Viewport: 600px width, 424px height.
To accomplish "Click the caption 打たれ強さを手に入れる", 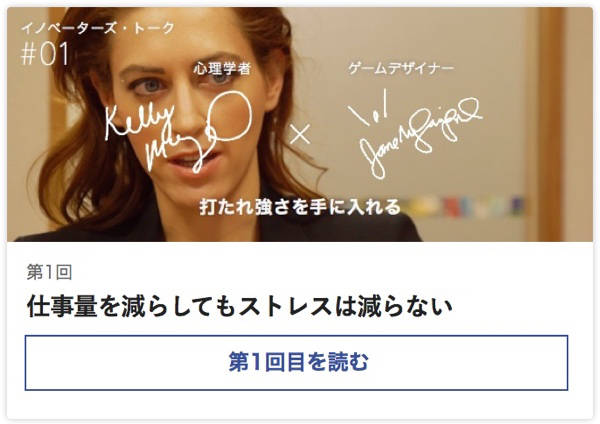I will pyautogui.click(x=300, y=207).
